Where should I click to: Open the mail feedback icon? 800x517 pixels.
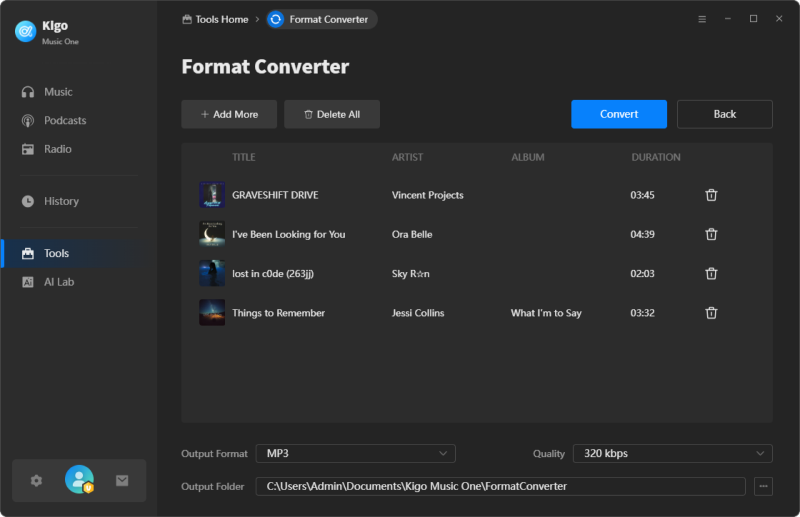click(122, 480)
